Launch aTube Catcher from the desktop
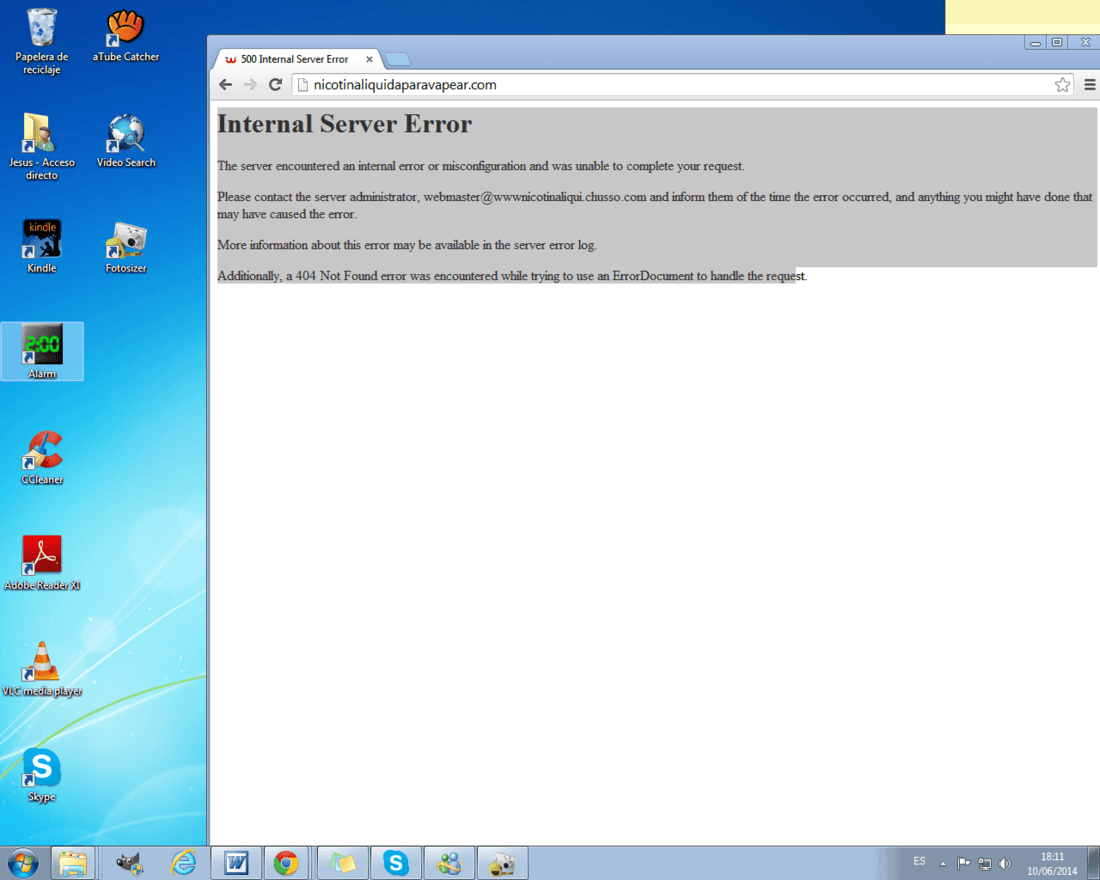1100x880 pixels. coord(126,35)
